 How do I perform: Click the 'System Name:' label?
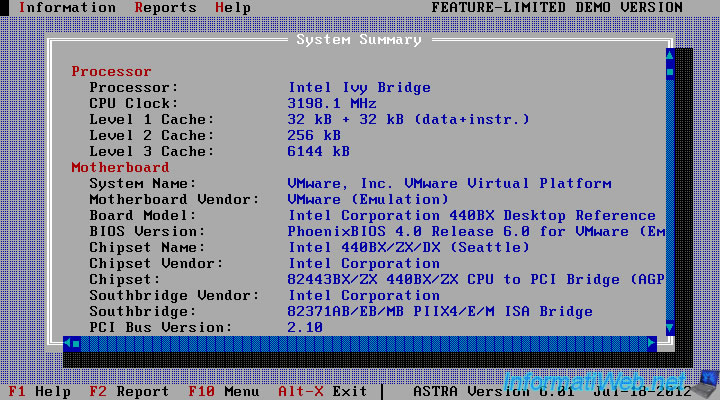[x=143, y=184]
